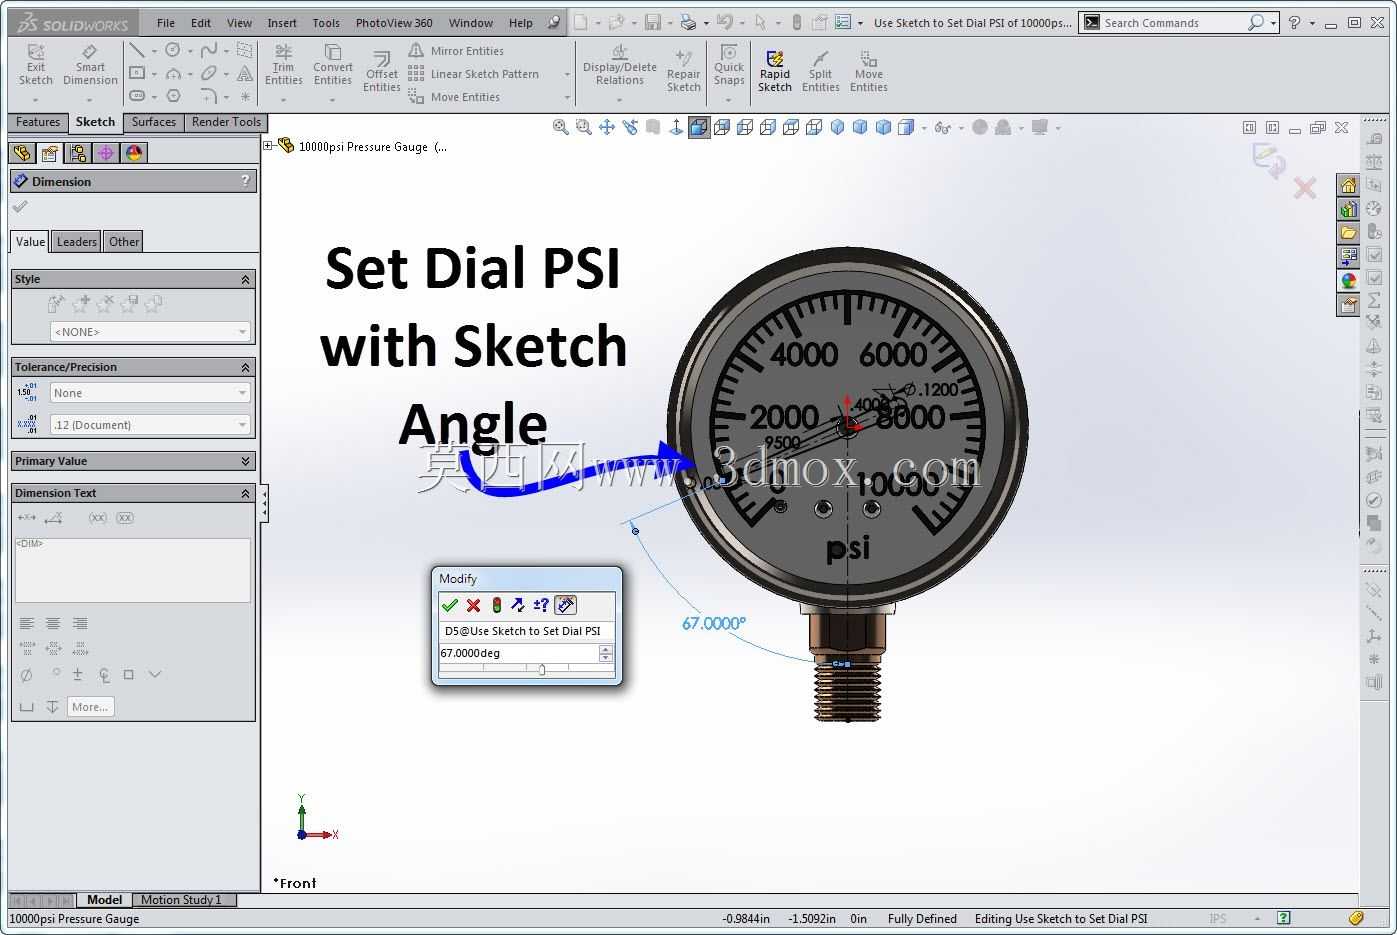This screenshot has height=935, width=1397.
Task: Select the Line sketch tool
Action: click(137, 50)
